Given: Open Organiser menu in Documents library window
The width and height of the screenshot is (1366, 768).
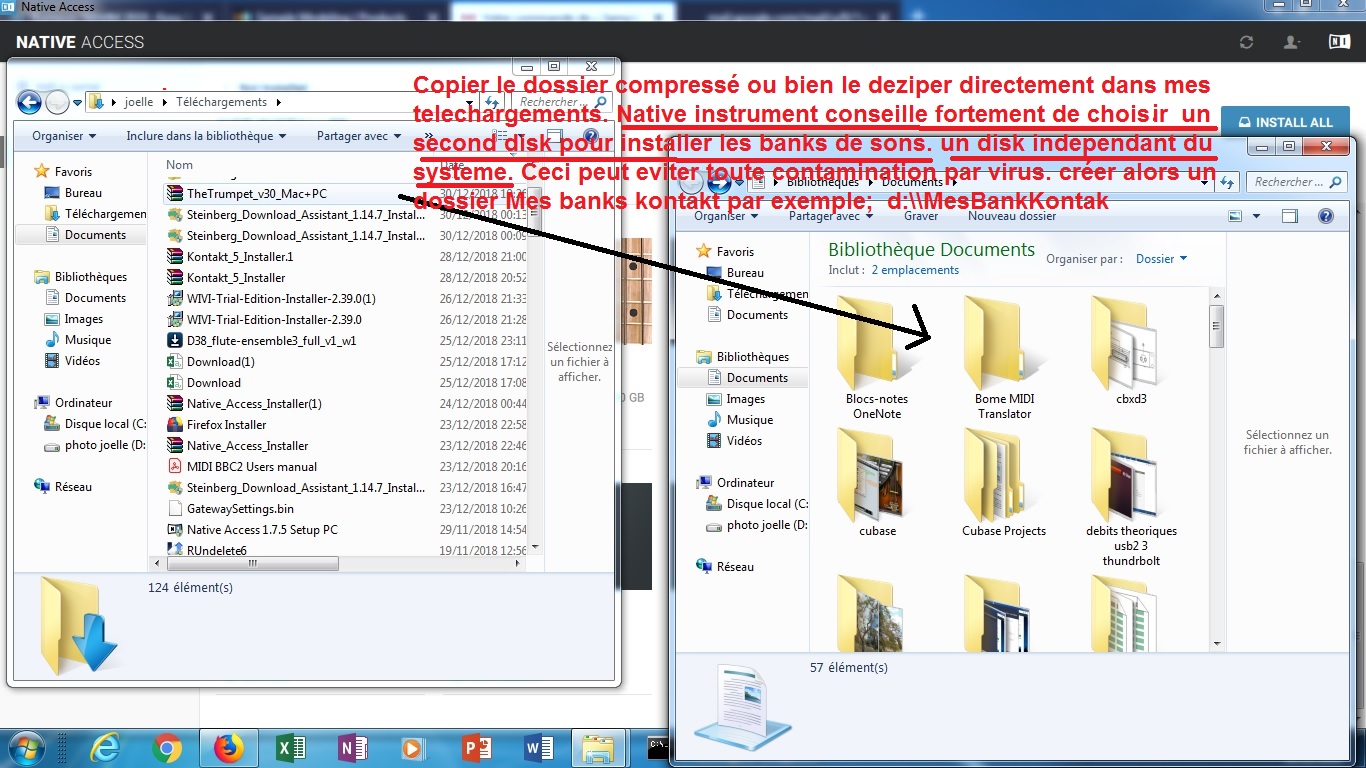Looking at the screenshot, I should 726,216.
